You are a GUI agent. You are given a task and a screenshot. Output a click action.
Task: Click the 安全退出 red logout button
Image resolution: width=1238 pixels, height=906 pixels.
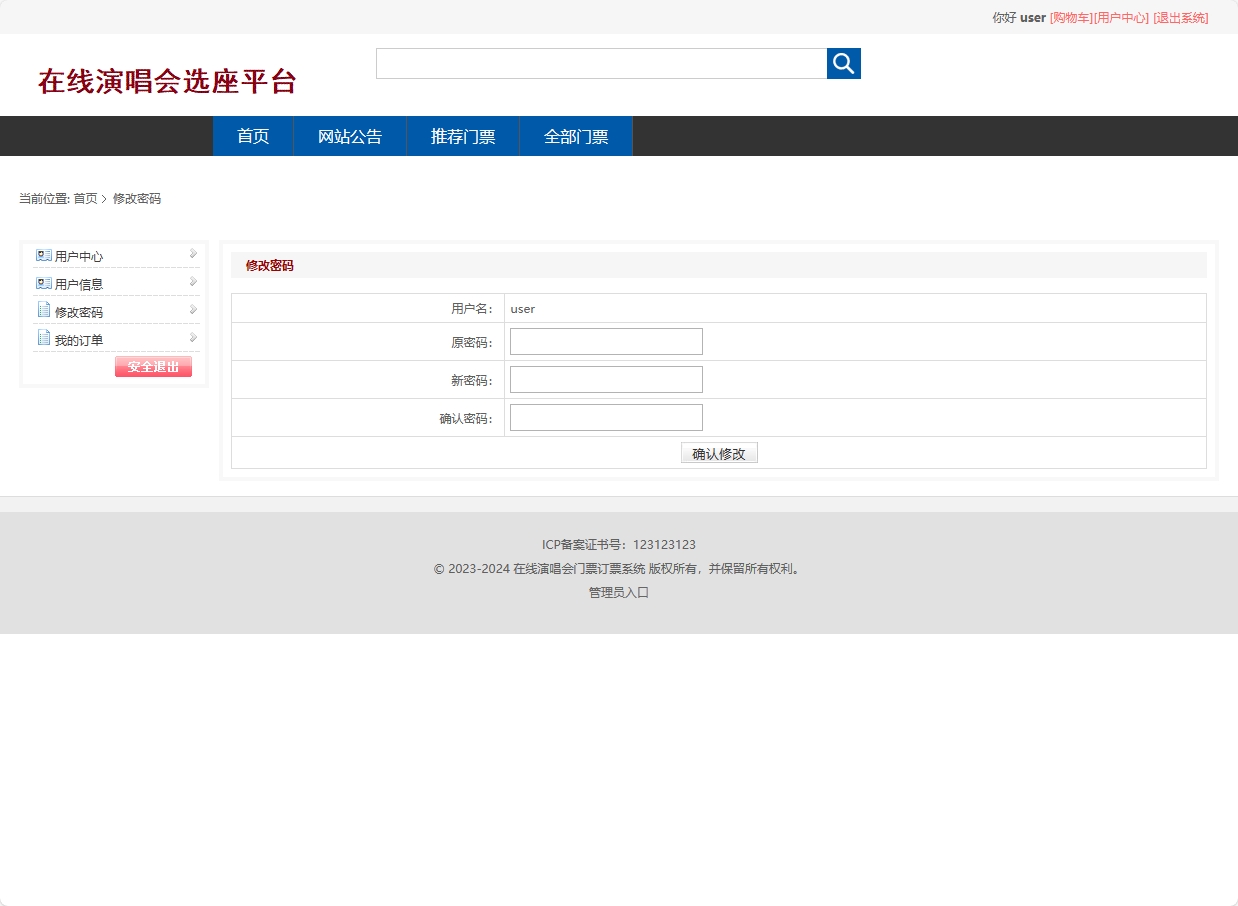(x=153, y=366)
